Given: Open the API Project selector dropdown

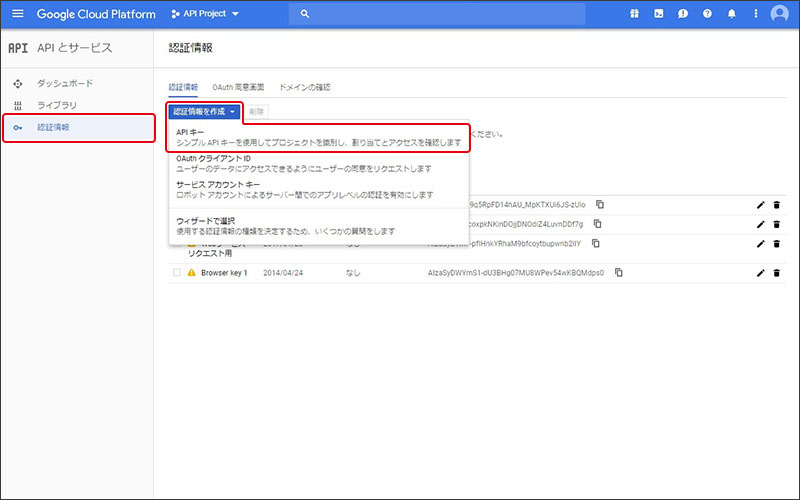Looking at the screenshot, I should click(205, 14).
